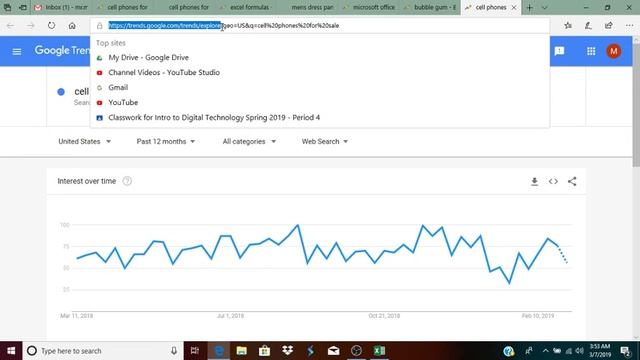Viewport: 640px width, 360px height.
Task: Expand the United States region dropdown
Action: pos(84,141)
